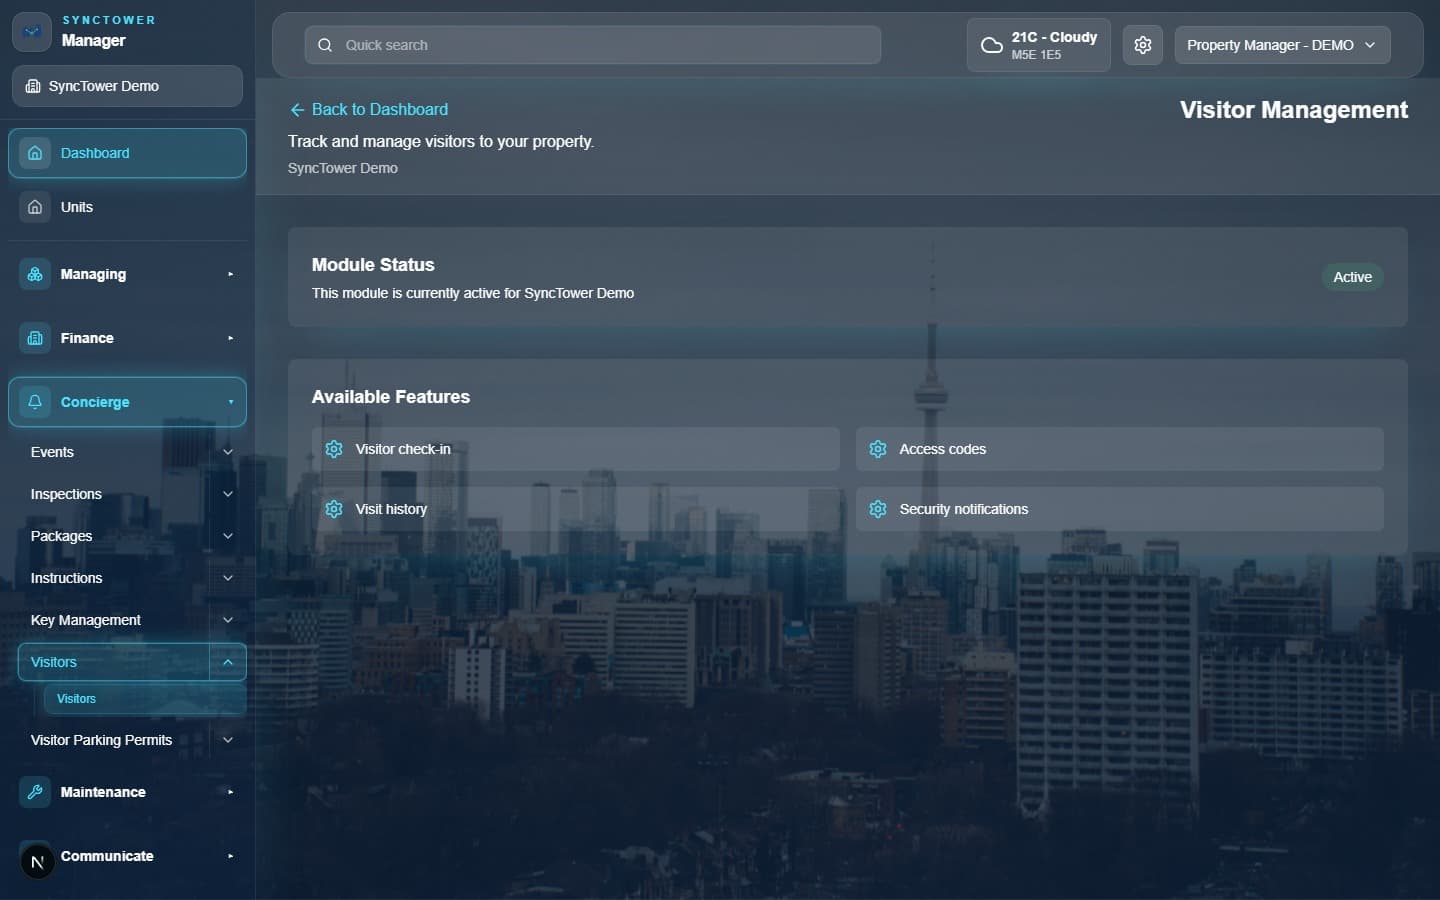Screen dimensions: 1440x900
Task: Click the back arrow icon by Back to Dashboard
Action: 297,110
